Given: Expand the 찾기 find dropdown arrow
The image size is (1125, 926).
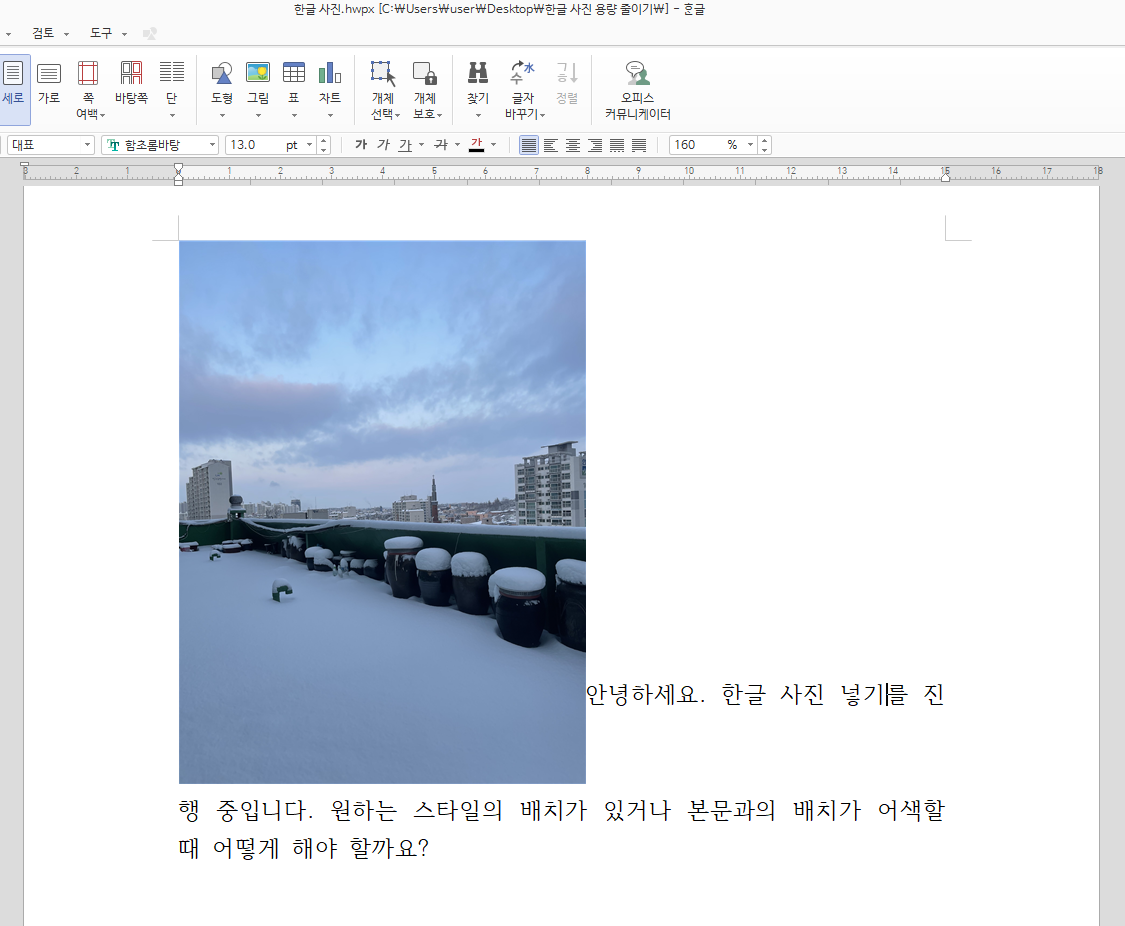Looking at the screenshot, I should [479, 115].
